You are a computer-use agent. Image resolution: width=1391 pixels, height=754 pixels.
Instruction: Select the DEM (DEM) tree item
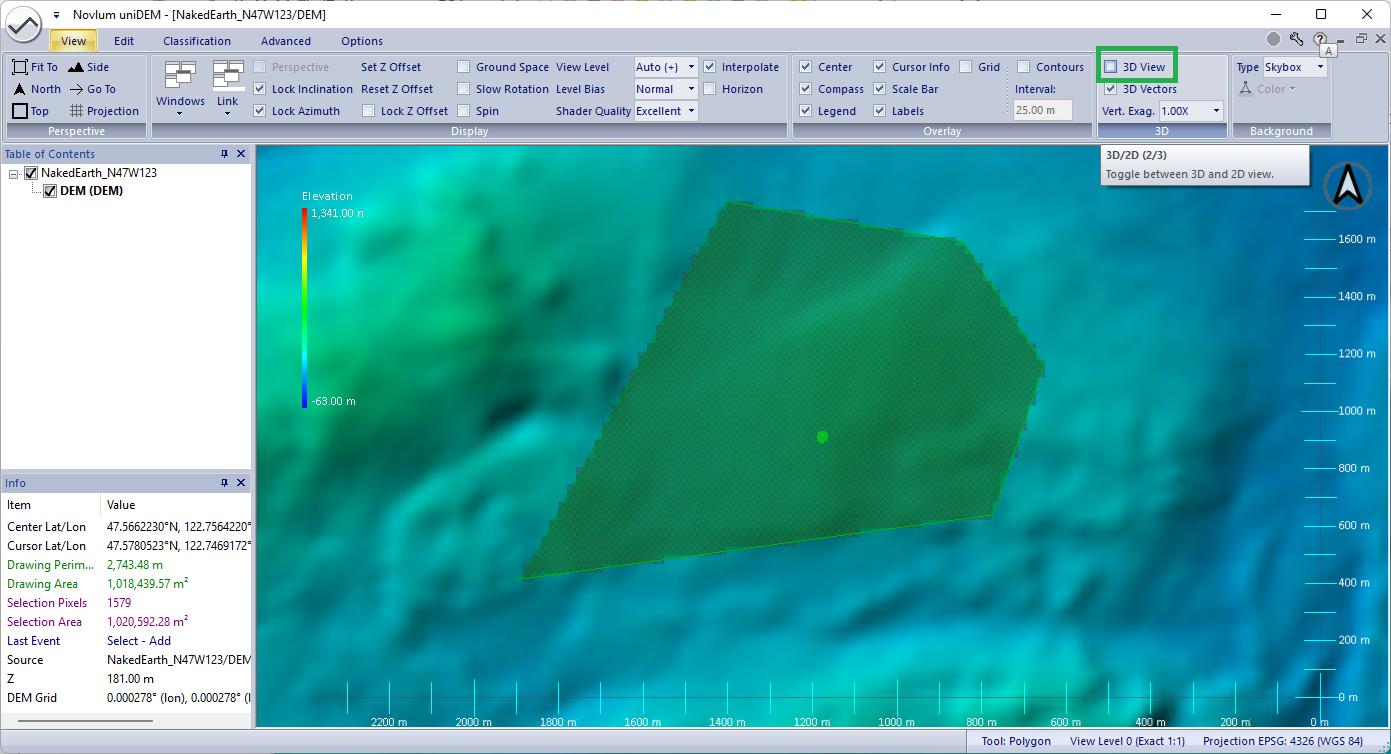click(x=92, y=191)
